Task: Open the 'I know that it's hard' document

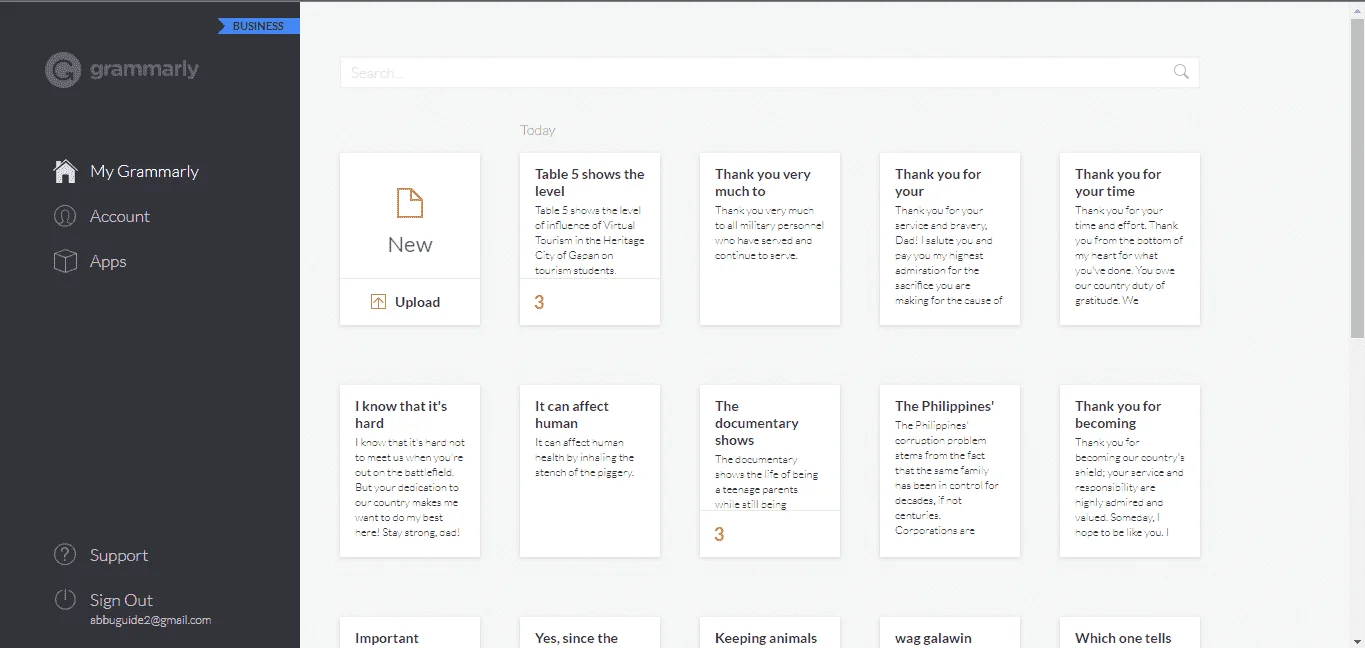Action: [x=410, y=471]
